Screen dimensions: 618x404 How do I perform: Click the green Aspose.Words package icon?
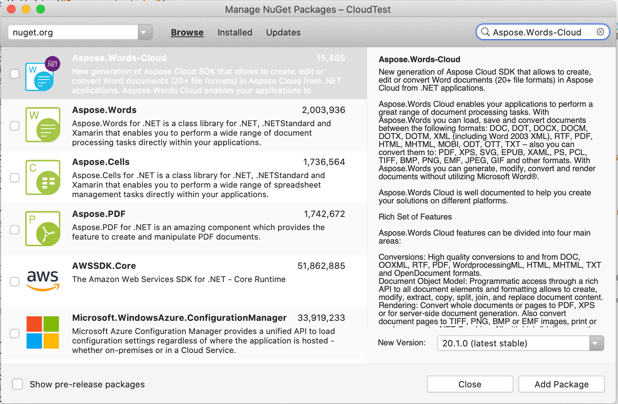coord(43,125)
